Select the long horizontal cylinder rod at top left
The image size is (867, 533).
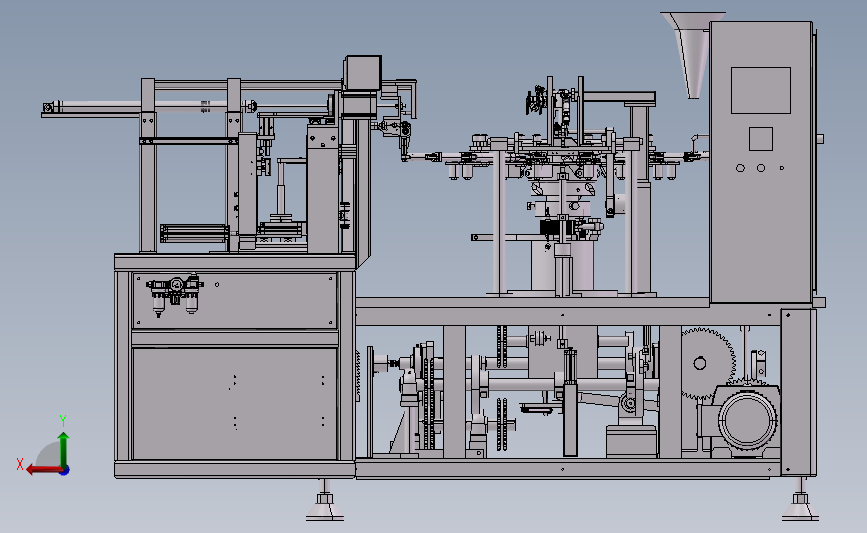(149, 106)
